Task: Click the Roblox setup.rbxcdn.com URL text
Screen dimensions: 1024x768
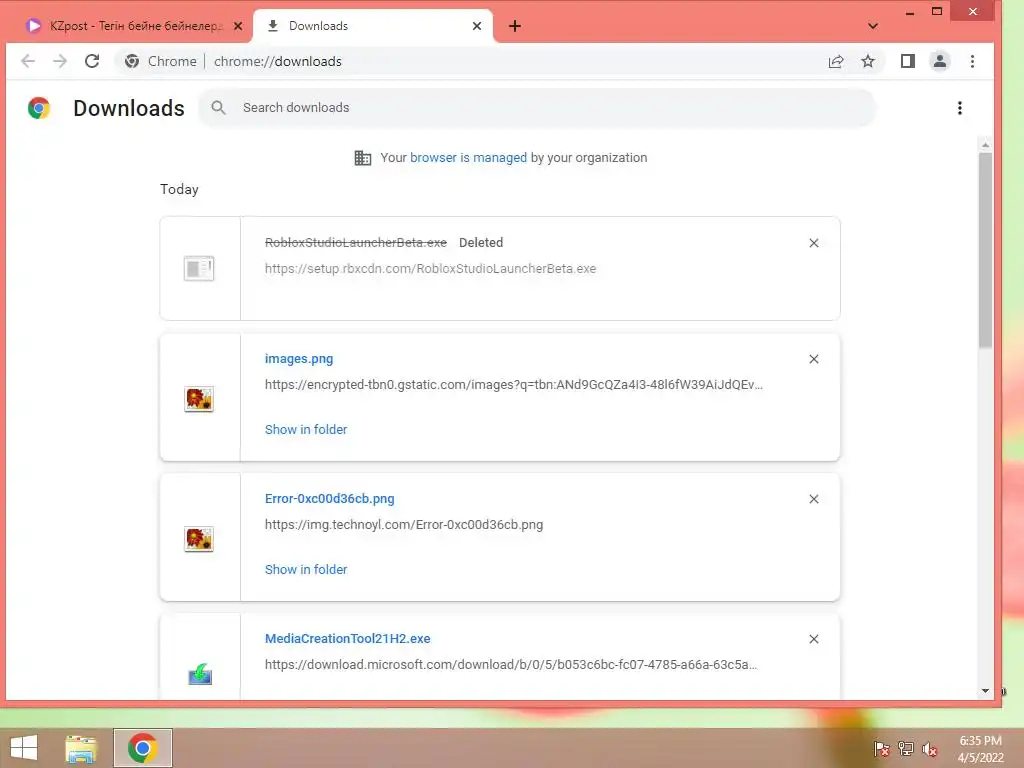Action: tap(430, 268)
